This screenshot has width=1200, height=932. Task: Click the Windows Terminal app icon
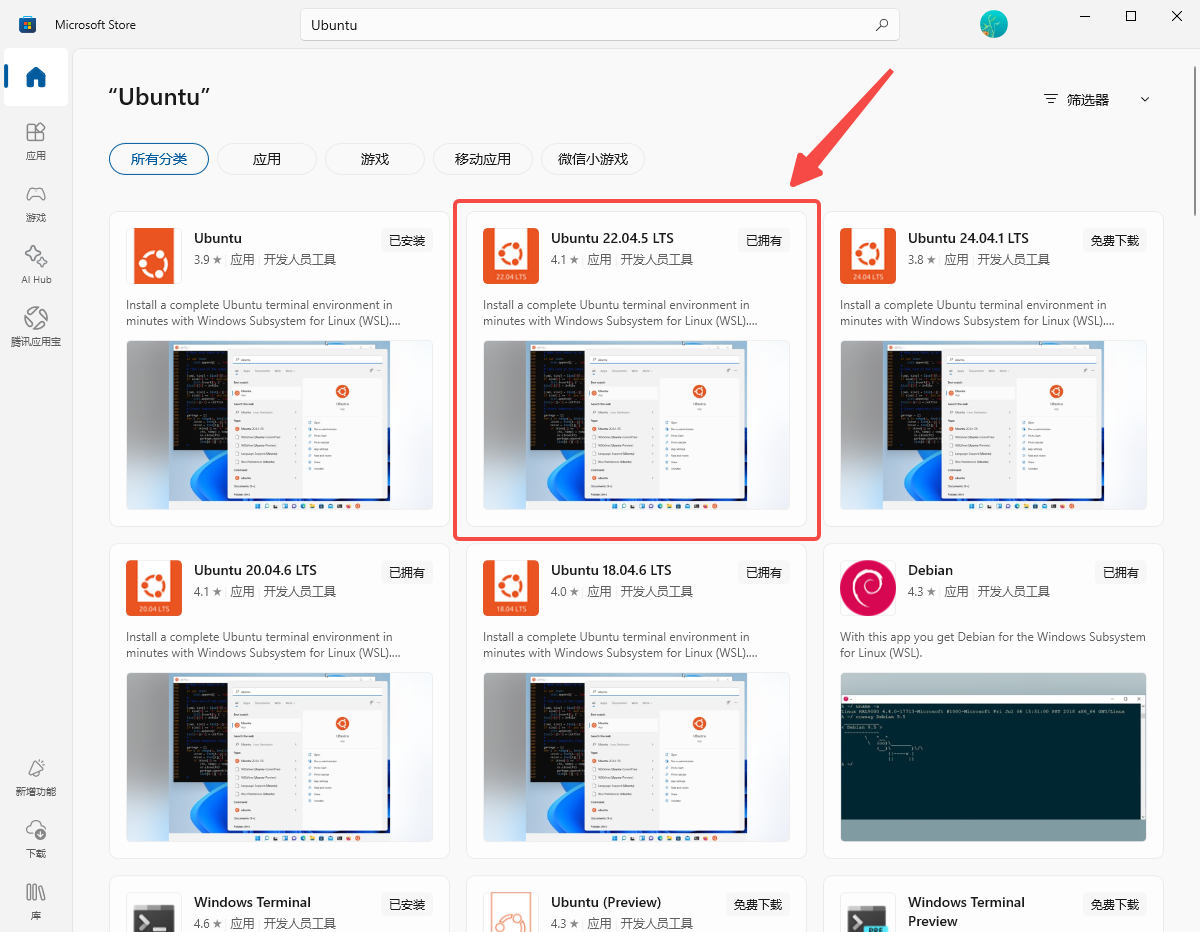(154, 912)
